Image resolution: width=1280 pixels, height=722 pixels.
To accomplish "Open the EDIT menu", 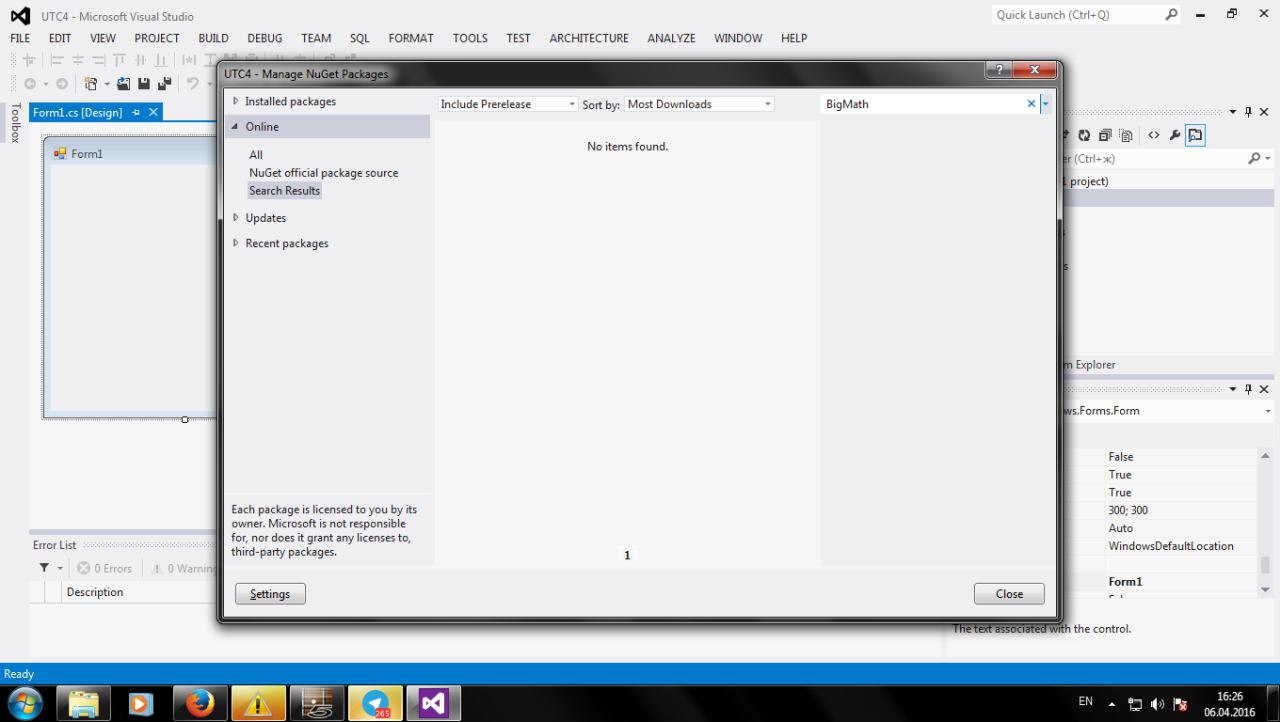I will (60, 38).
